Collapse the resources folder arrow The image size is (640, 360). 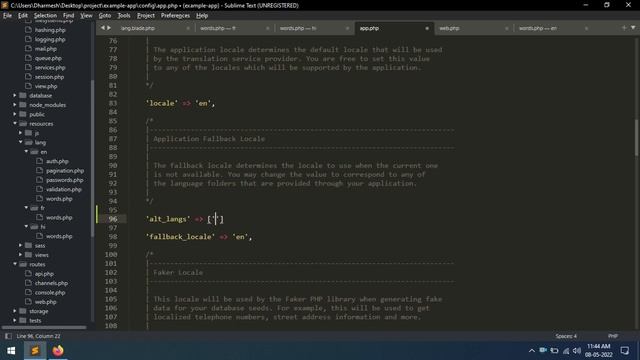coord(15,123)
